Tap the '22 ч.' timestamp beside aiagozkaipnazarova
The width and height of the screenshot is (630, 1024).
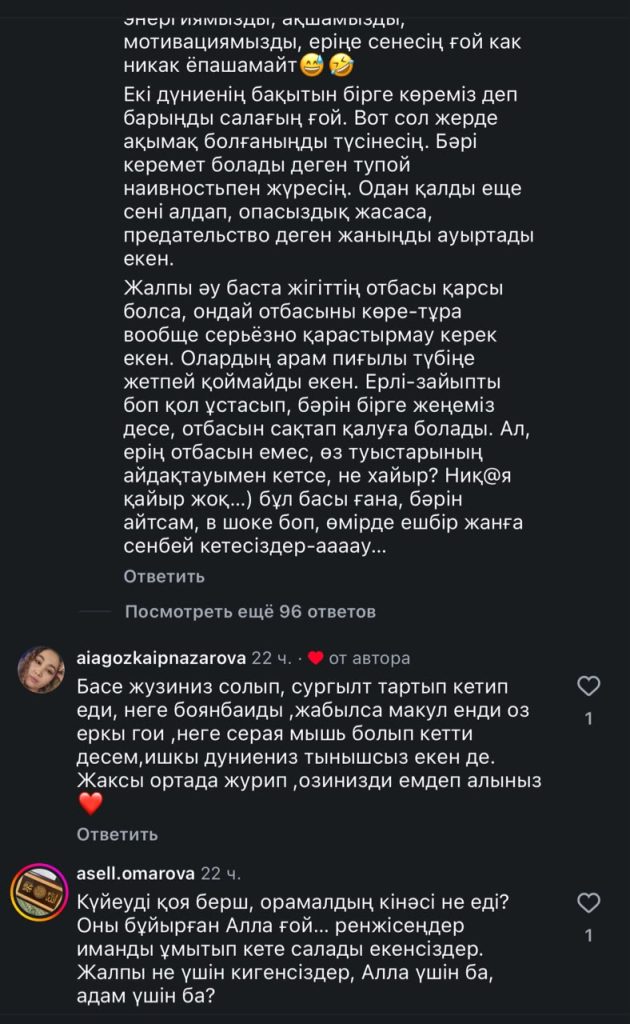point(272,658)
